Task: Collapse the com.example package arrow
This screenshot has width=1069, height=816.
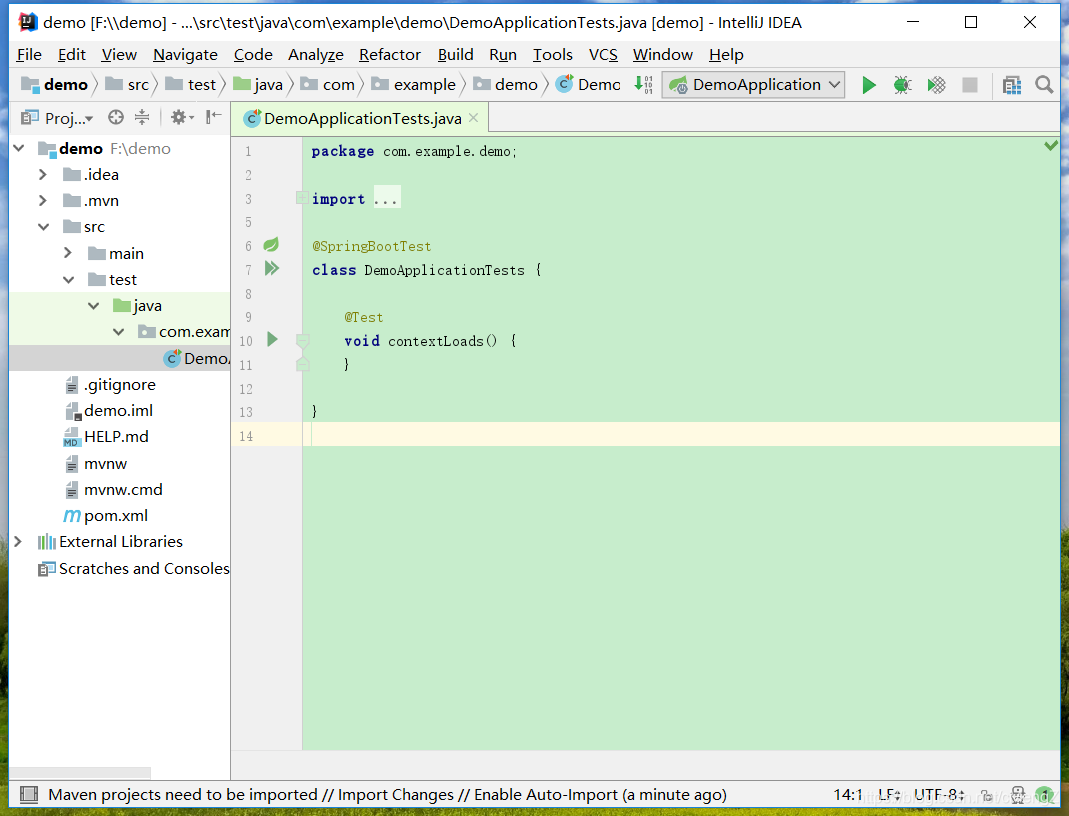Action: (x=119, y=332)
